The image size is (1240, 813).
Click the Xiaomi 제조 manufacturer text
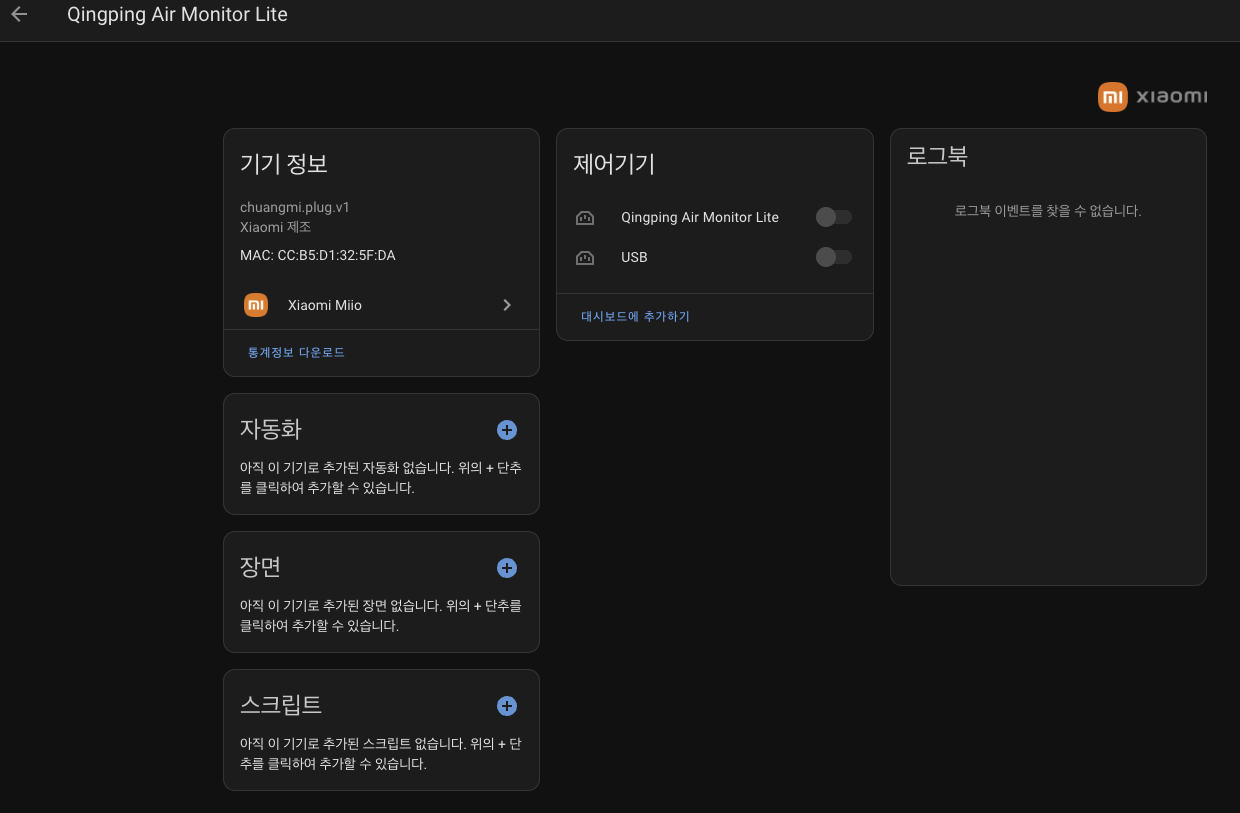point(276,227)
